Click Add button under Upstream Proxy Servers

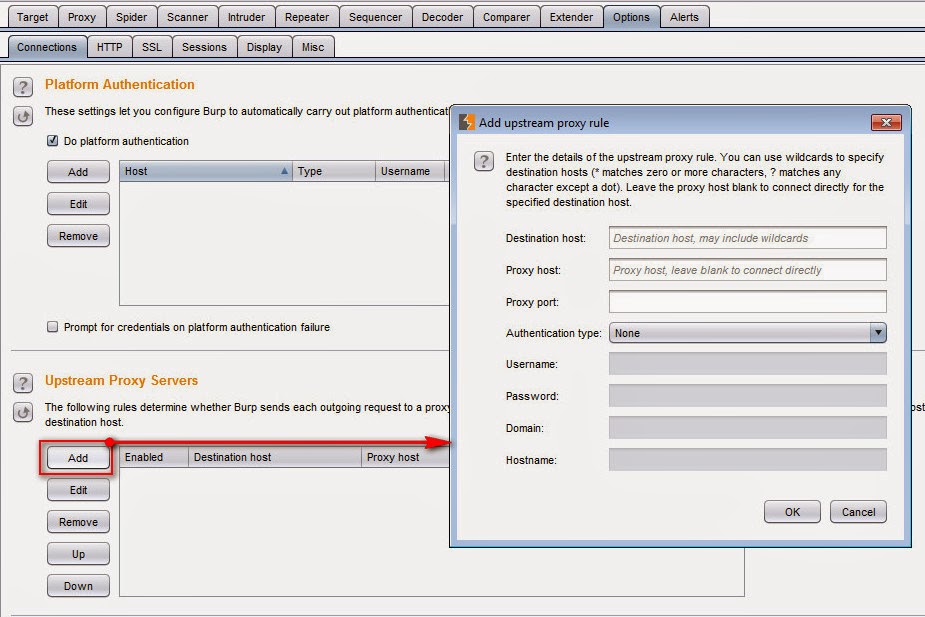(78, 458)
